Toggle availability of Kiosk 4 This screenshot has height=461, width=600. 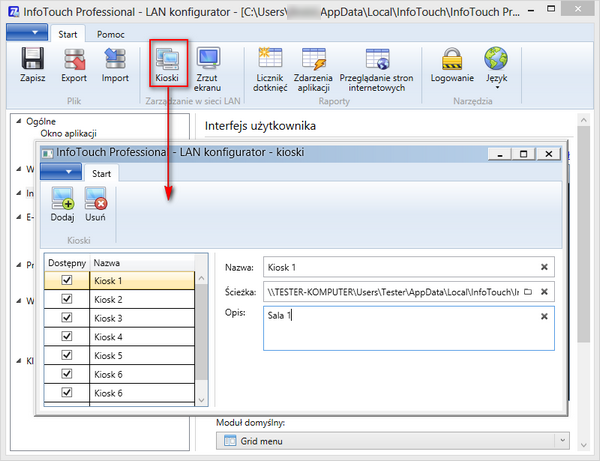(67, 336)
